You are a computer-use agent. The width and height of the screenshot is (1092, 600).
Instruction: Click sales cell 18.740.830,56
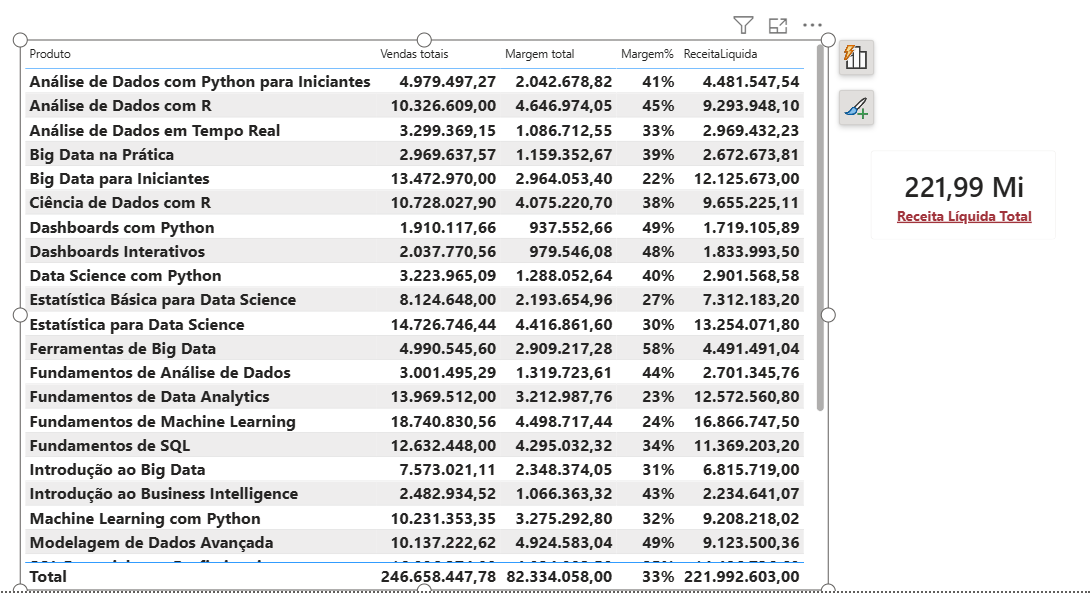(443, 421)
